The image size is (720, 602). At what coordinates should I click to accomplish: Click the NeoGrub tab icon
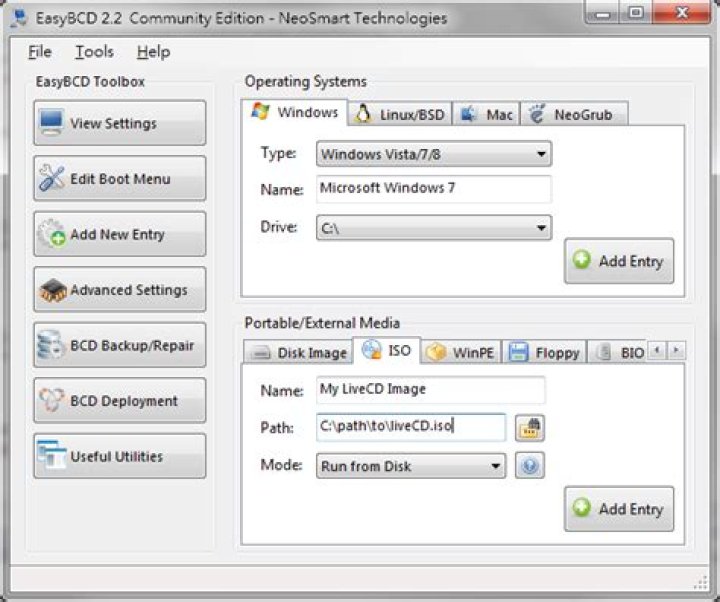tap(536, 113)
